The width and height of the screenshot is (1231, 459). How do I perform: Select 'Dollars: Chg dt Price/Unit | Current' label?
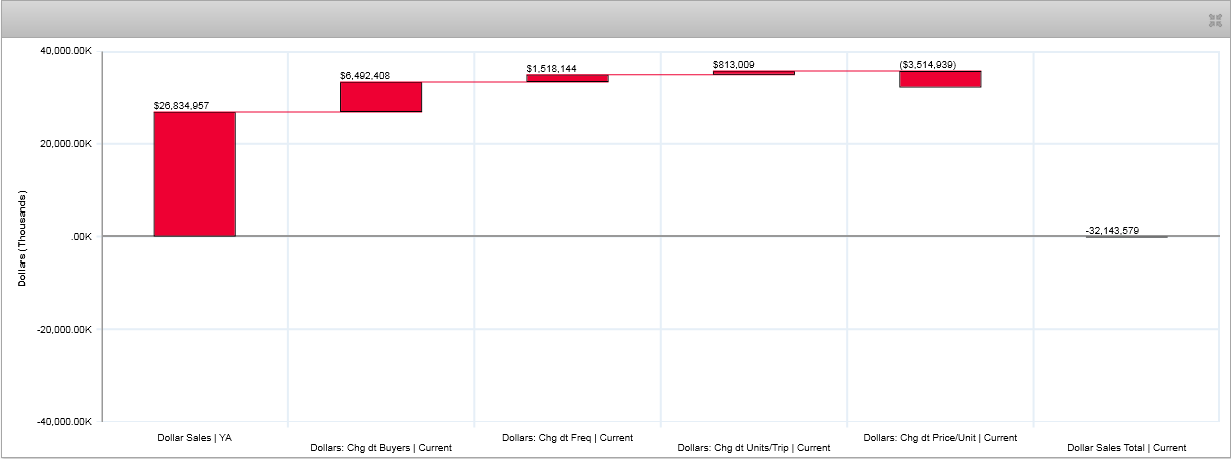click(940, 437)
